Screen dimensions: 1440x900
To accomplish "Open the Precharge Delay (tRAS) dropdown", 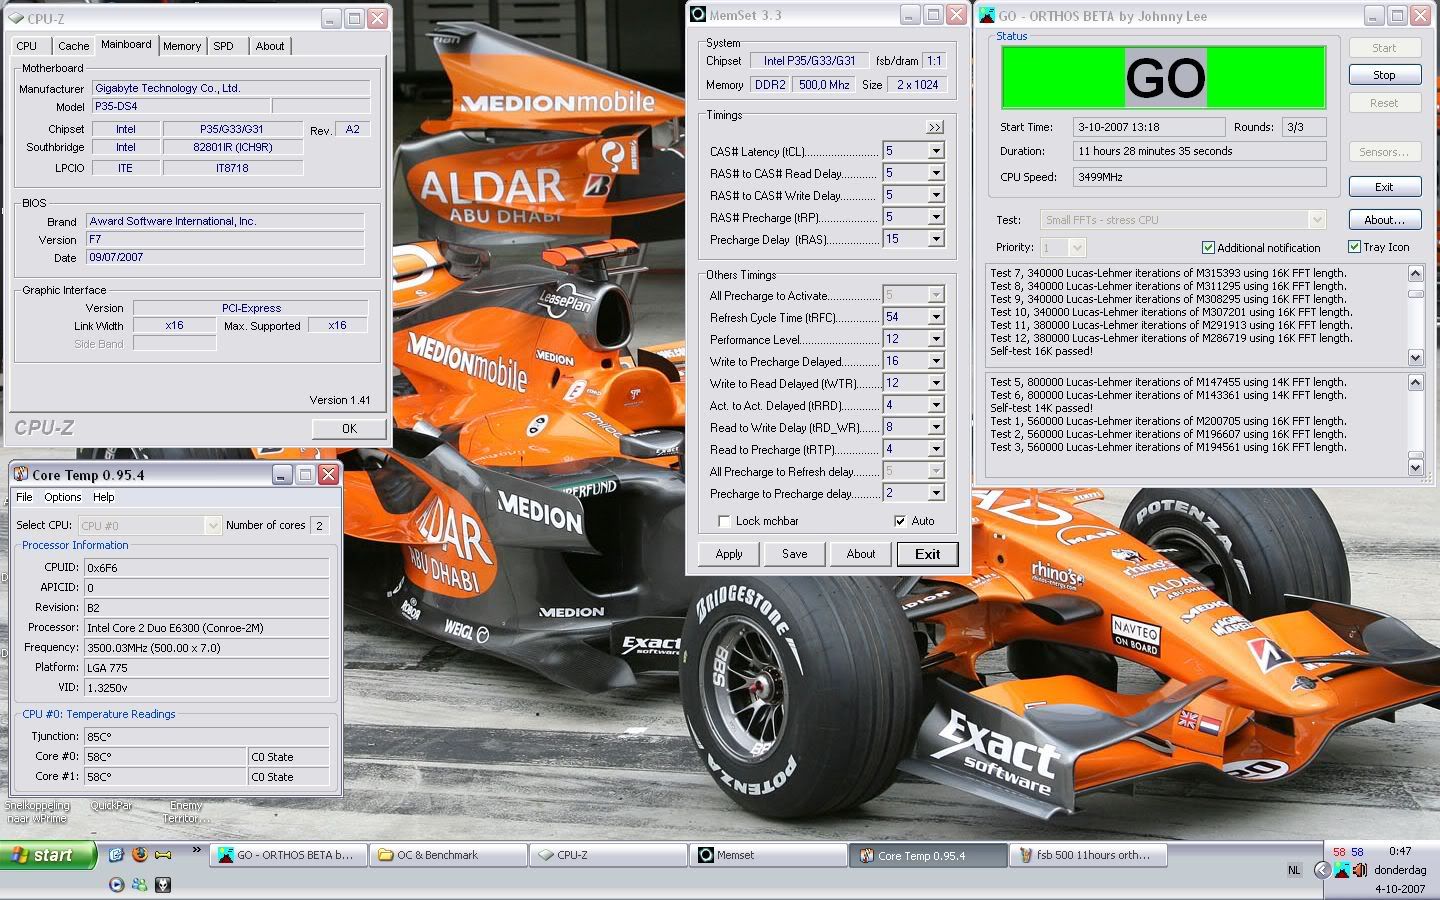I will click(936, 239).
